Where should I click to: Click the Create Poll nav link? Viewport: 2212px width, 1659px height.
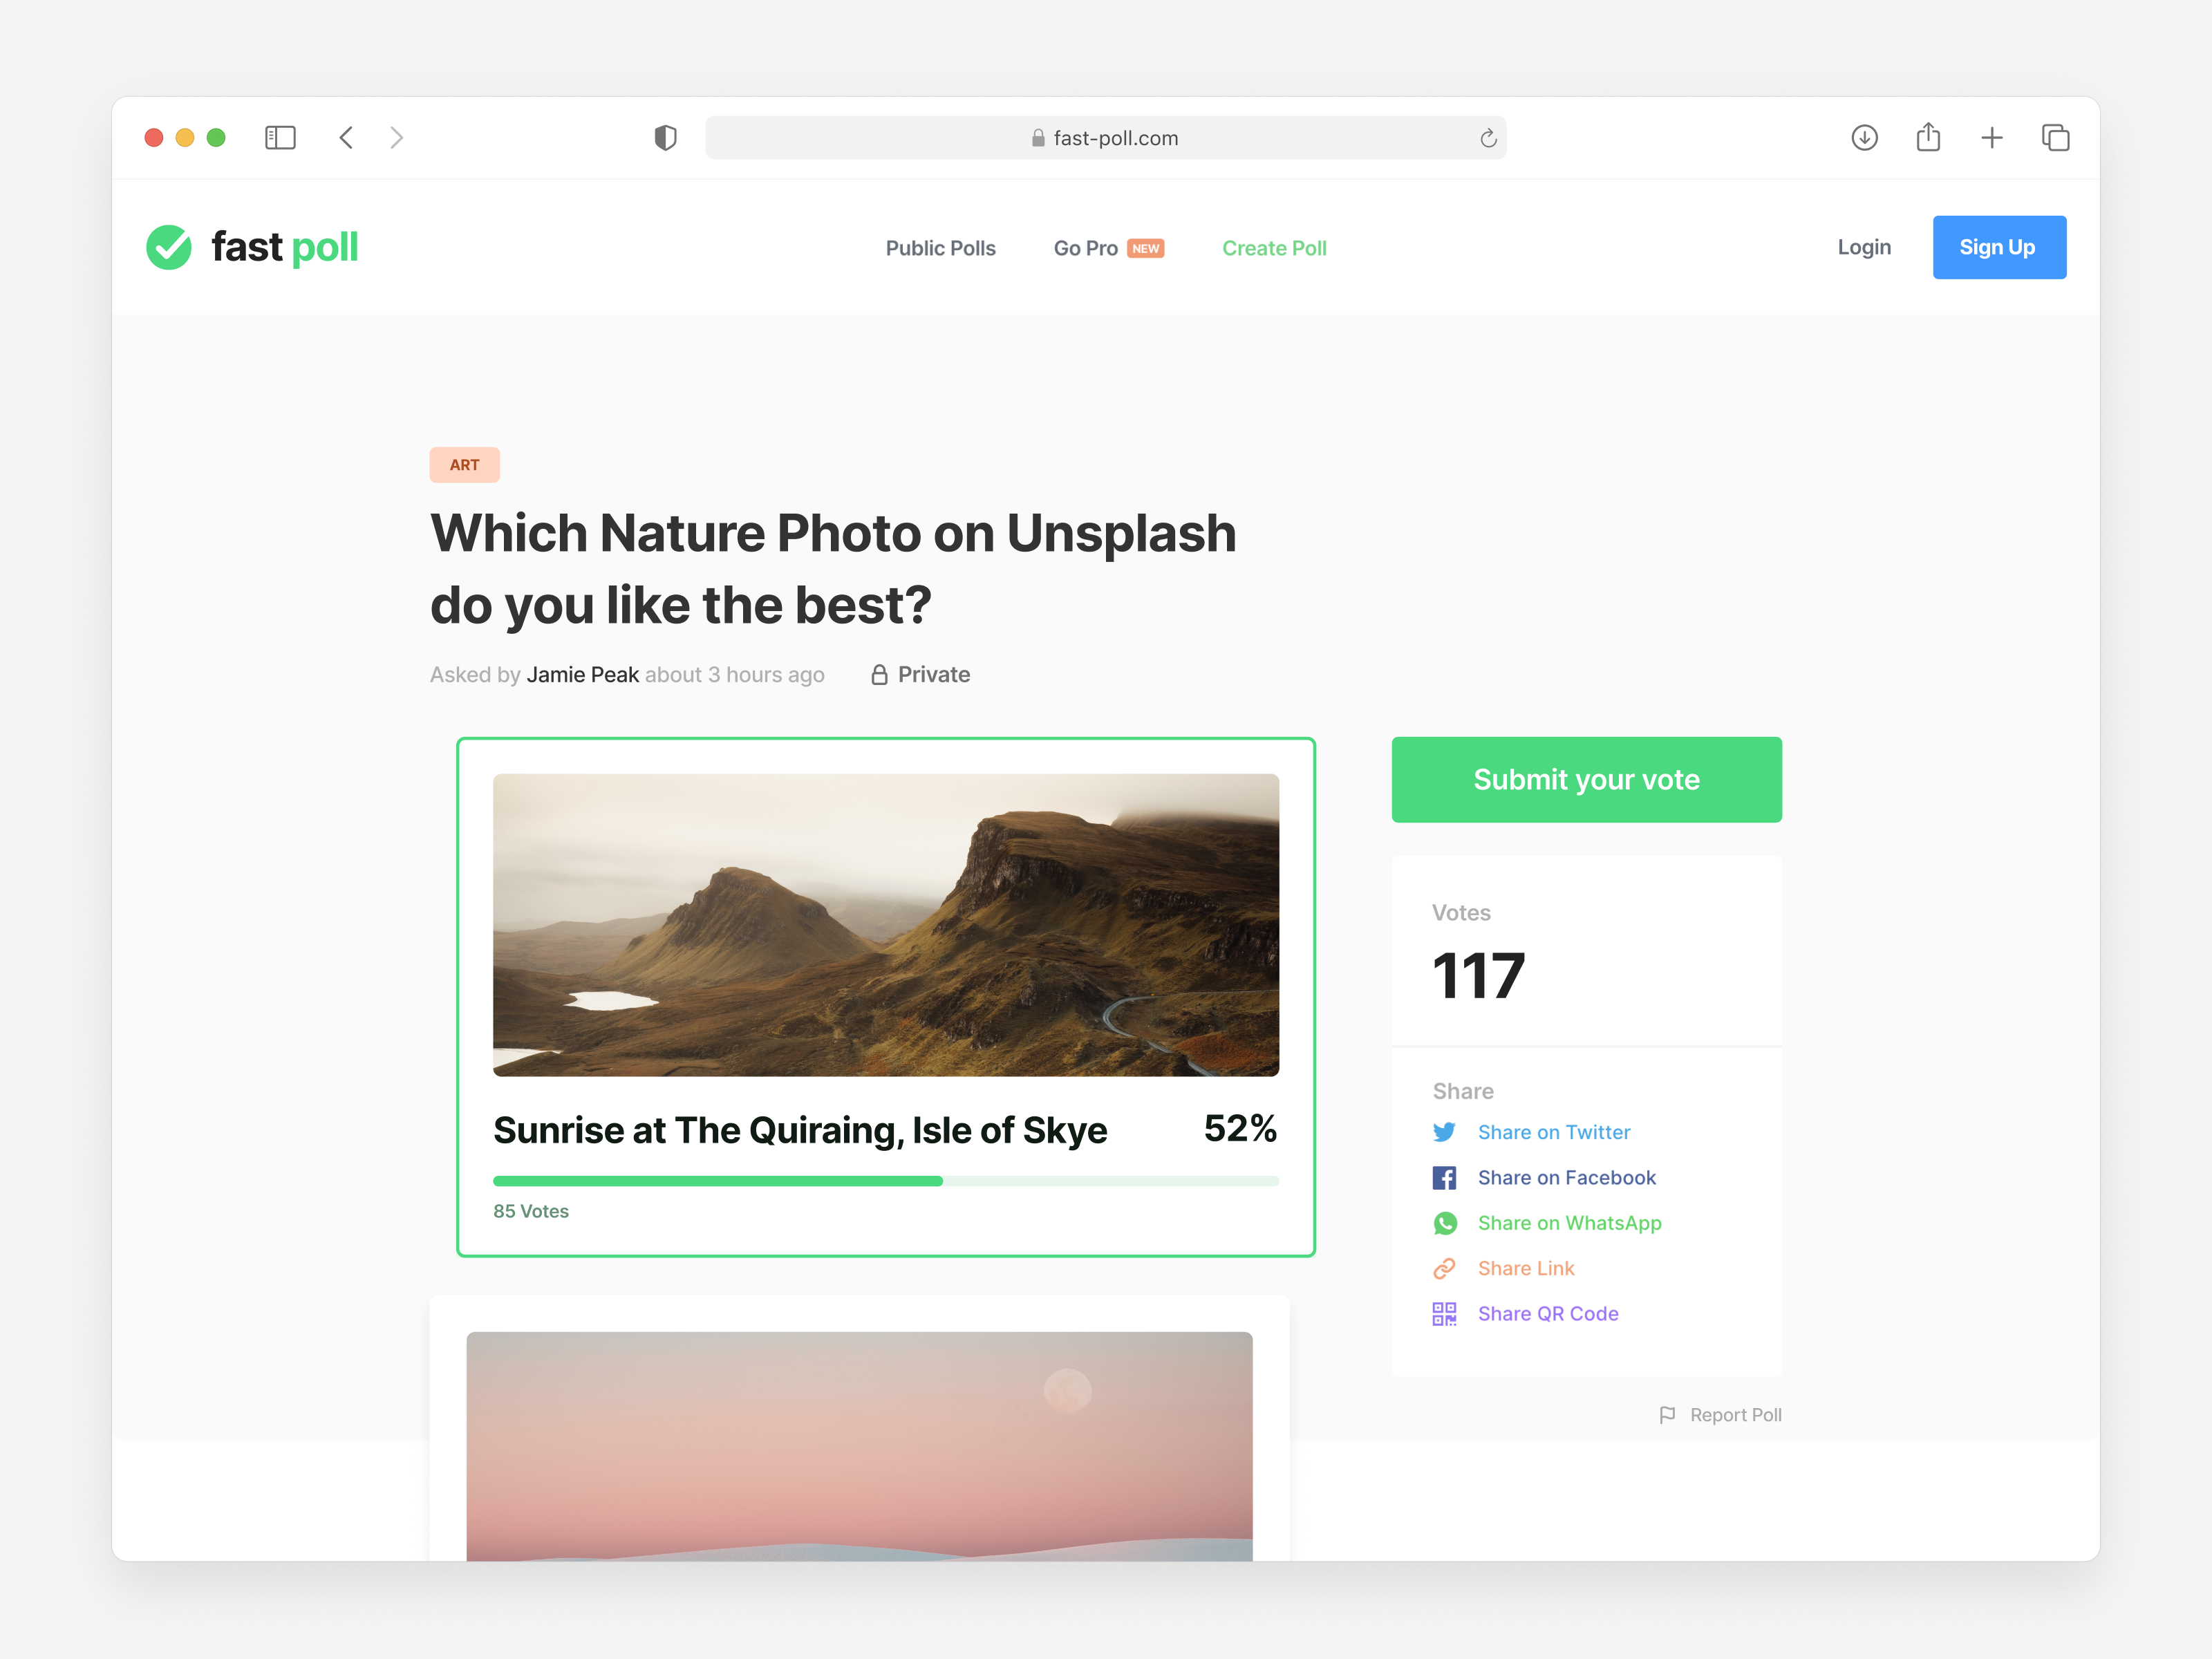1274,248
